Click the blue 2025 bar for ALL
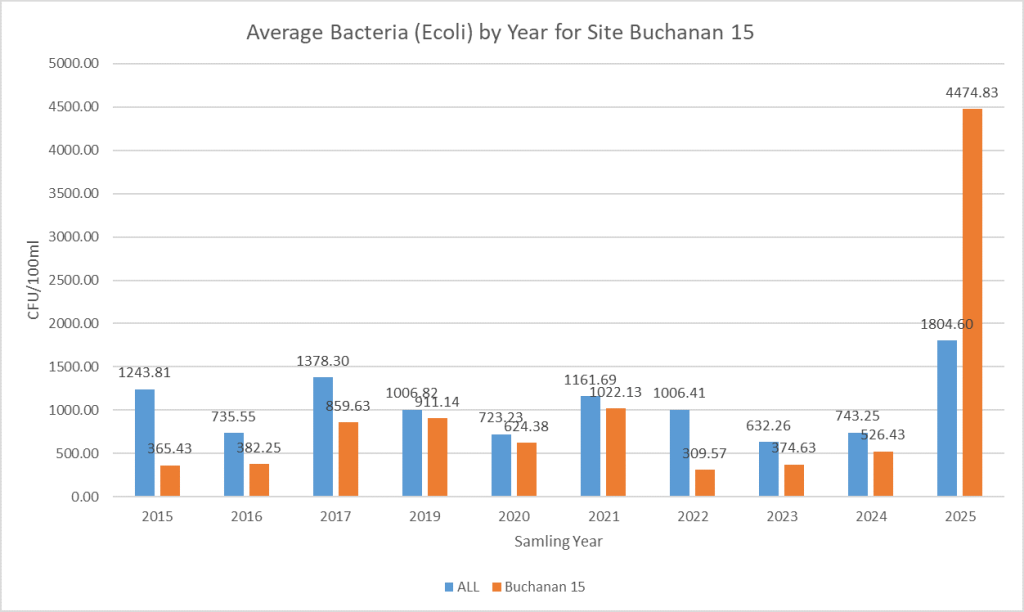1024x612 pixels. tap(946, 418)
